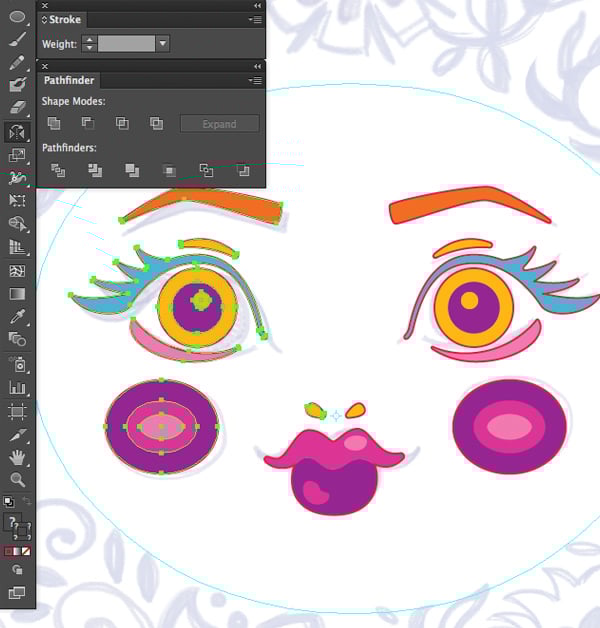Click the Unite shape mode
600x628 pixels.
(54, 123)
